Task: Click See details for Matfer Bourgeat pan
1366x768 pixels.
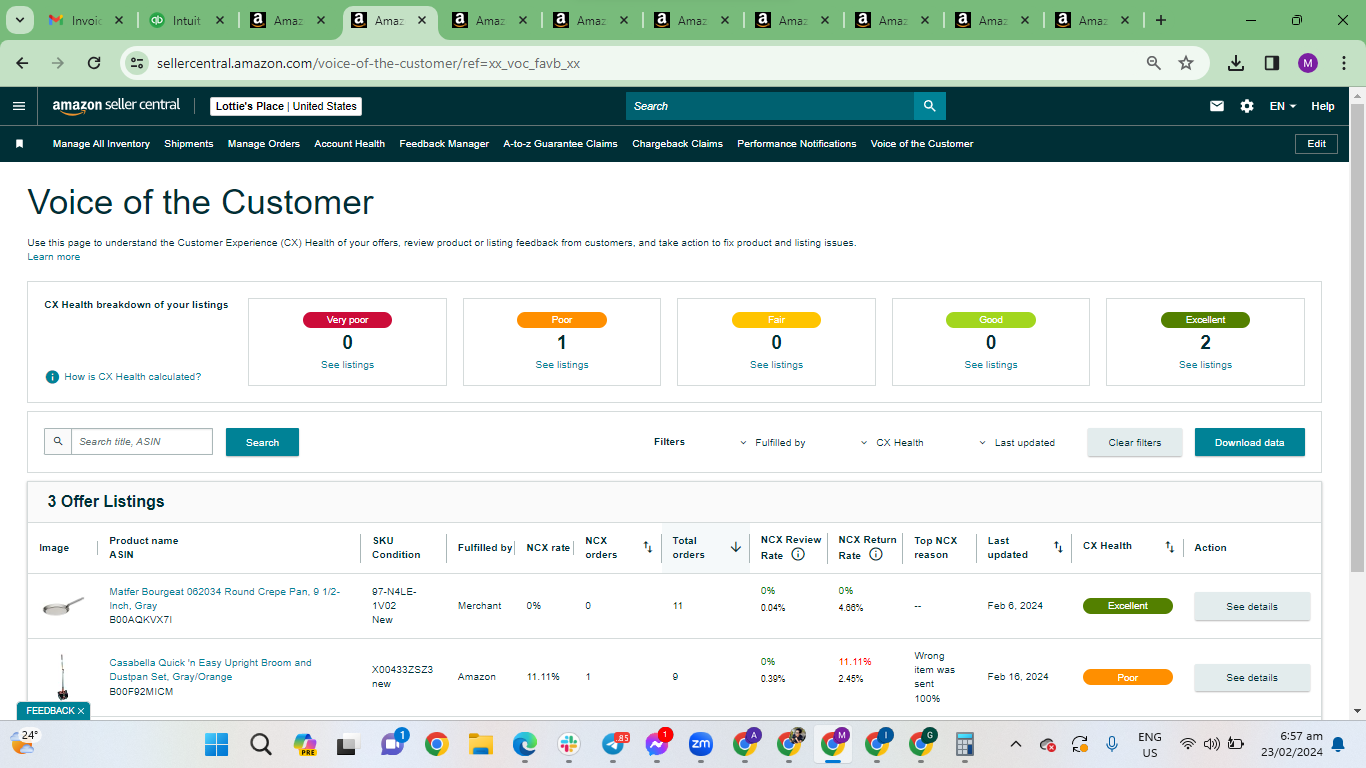Action: pos(1252,606)
